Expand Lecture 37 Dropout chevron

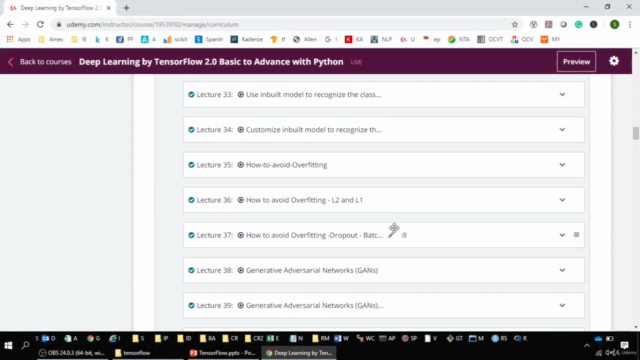click(562, 235)
